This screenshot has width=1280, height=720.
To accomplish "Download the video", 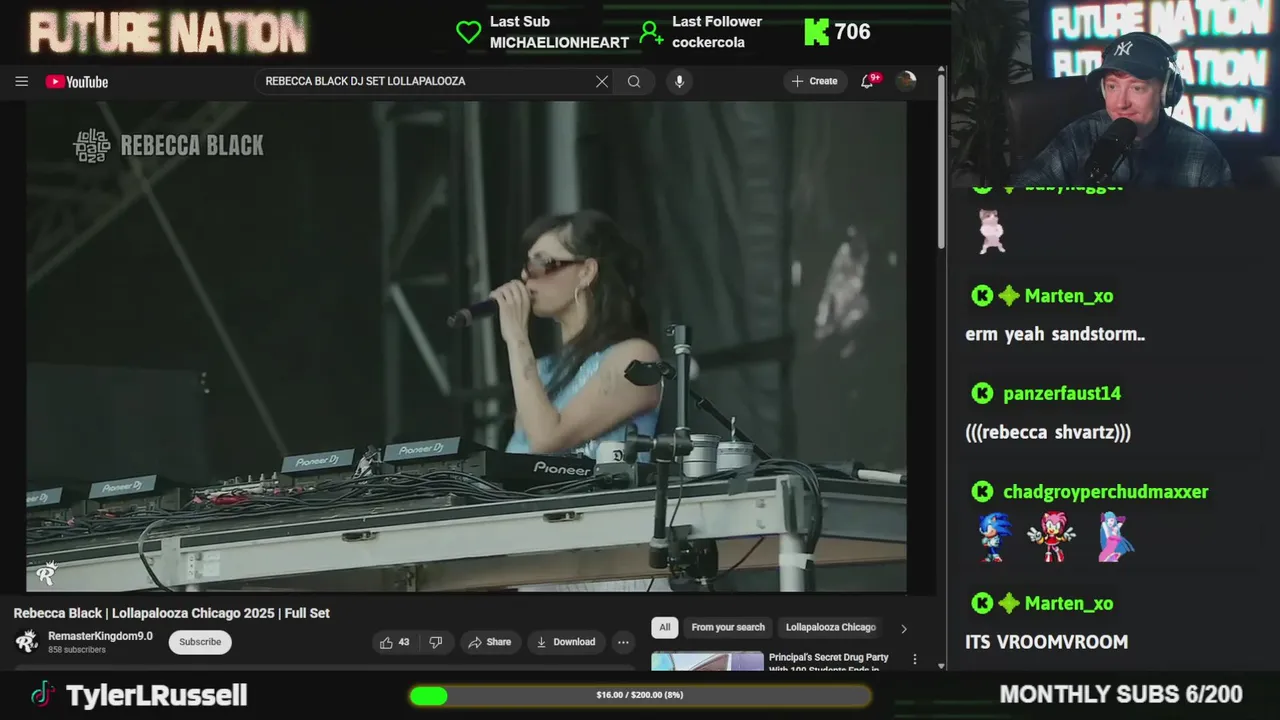I will 565,642.
